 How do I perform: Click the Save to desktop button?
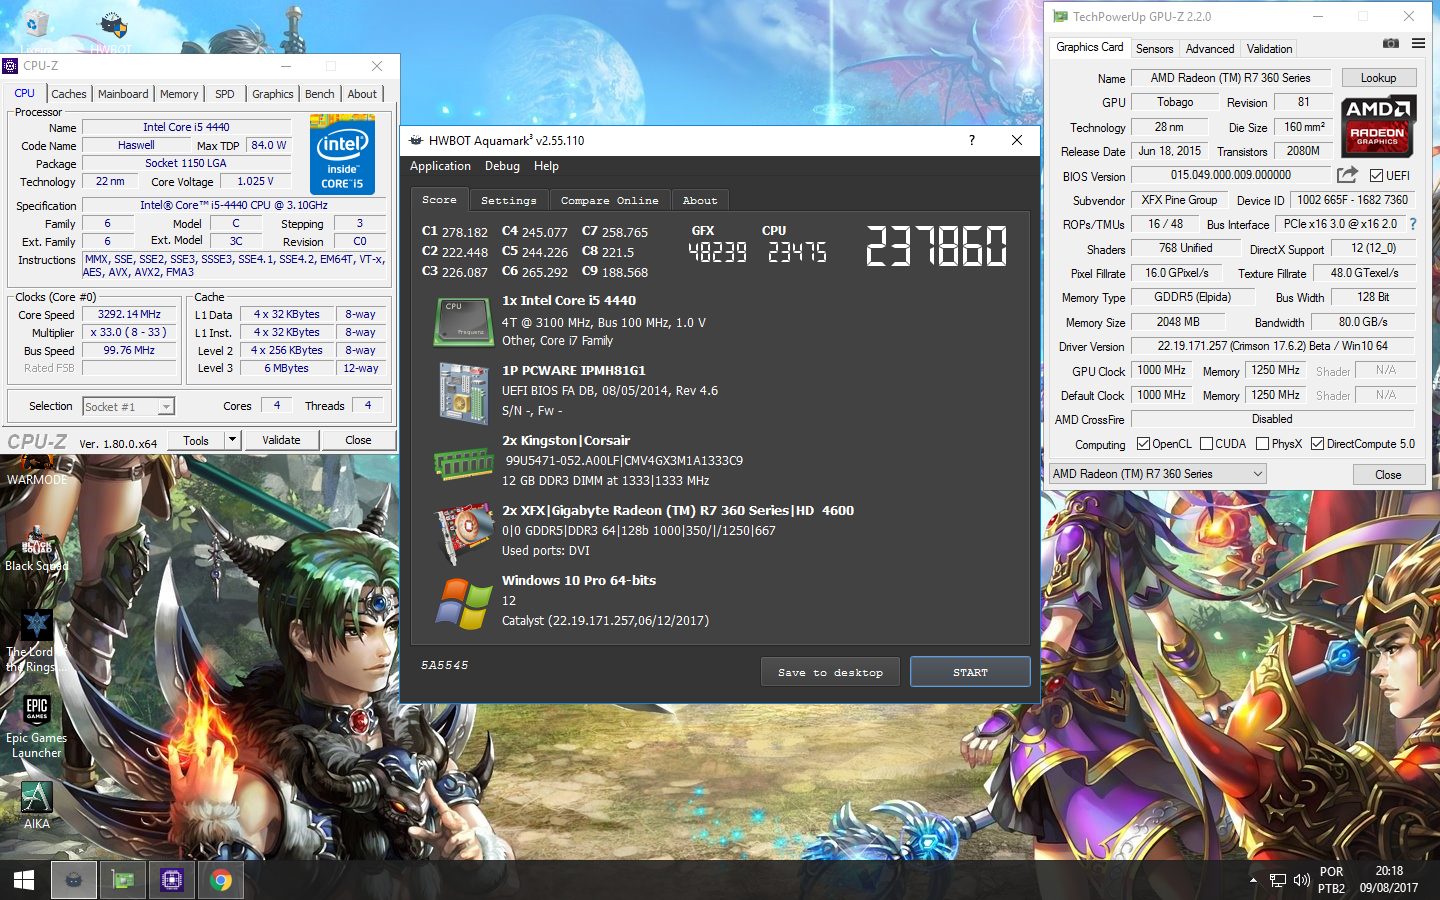pos(830,672)
